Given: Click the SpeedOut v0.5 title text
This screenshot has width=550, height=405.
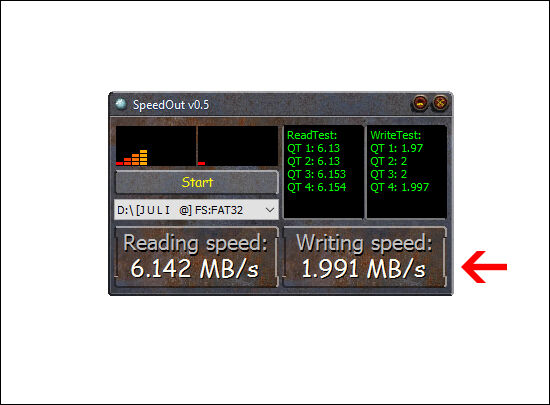Looking at the screenshot, I should coord(171,104).
